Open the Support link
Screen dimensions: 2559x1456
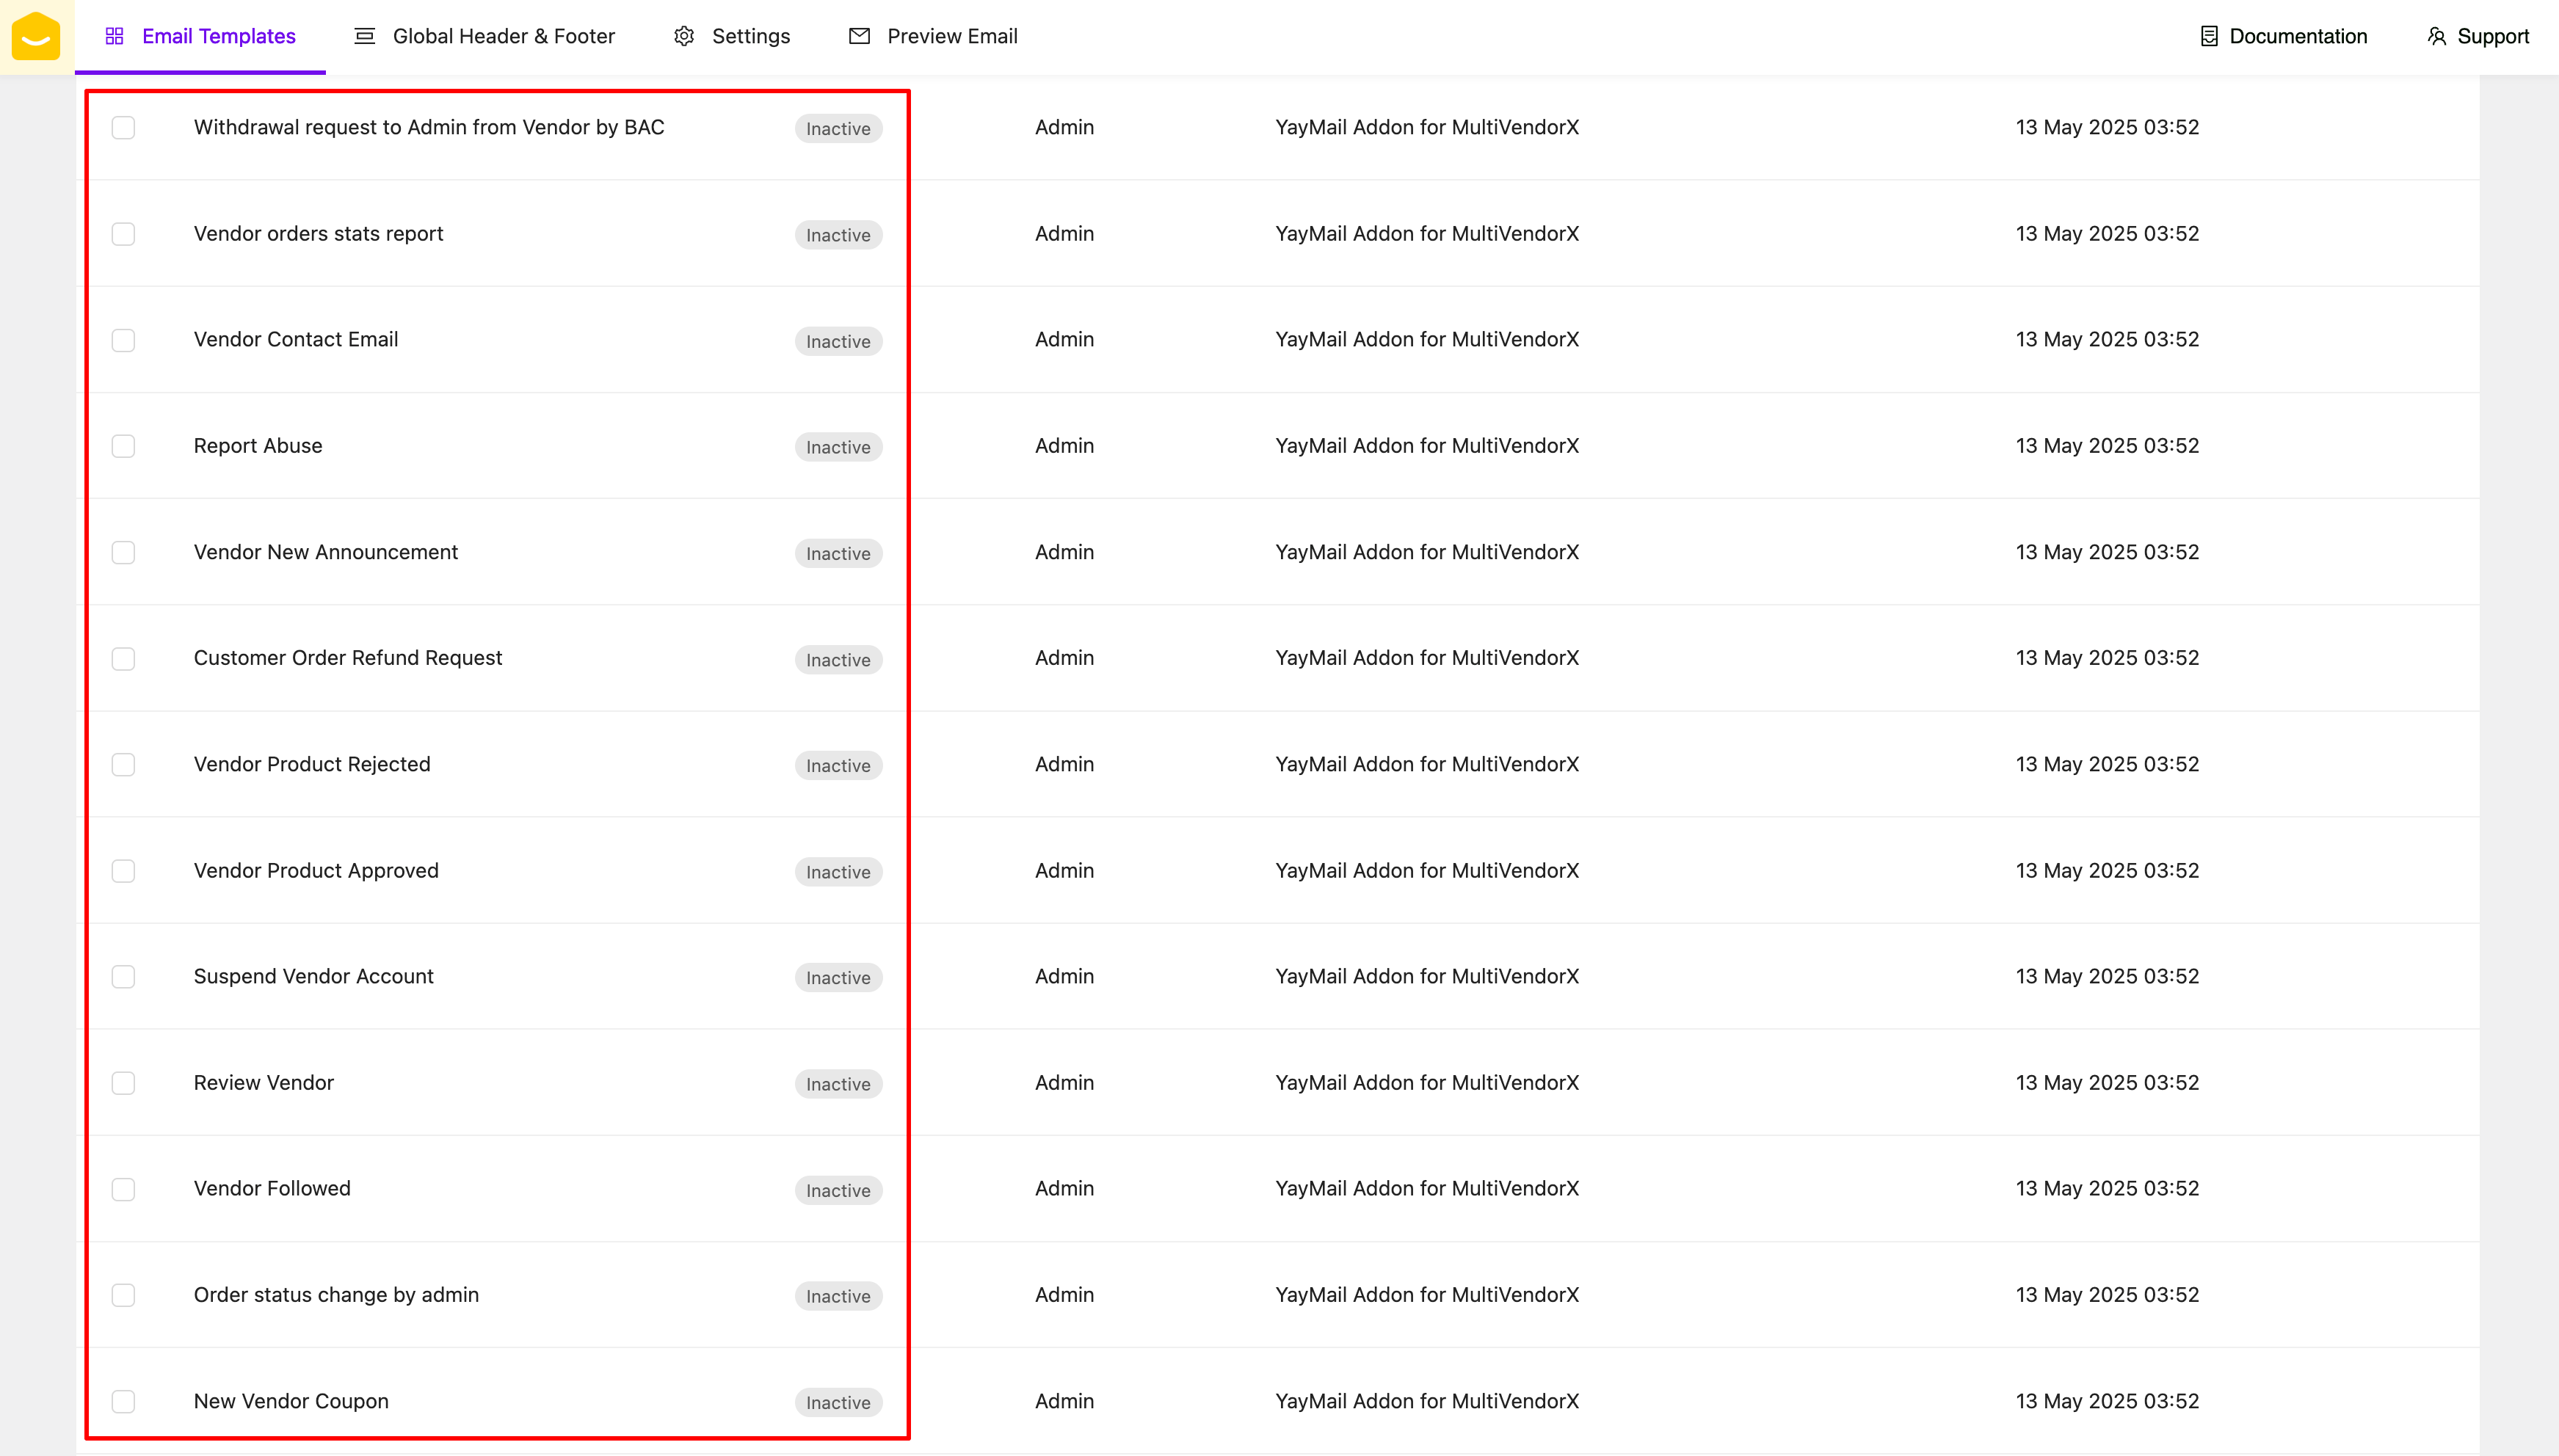(x=2492, y=37)
